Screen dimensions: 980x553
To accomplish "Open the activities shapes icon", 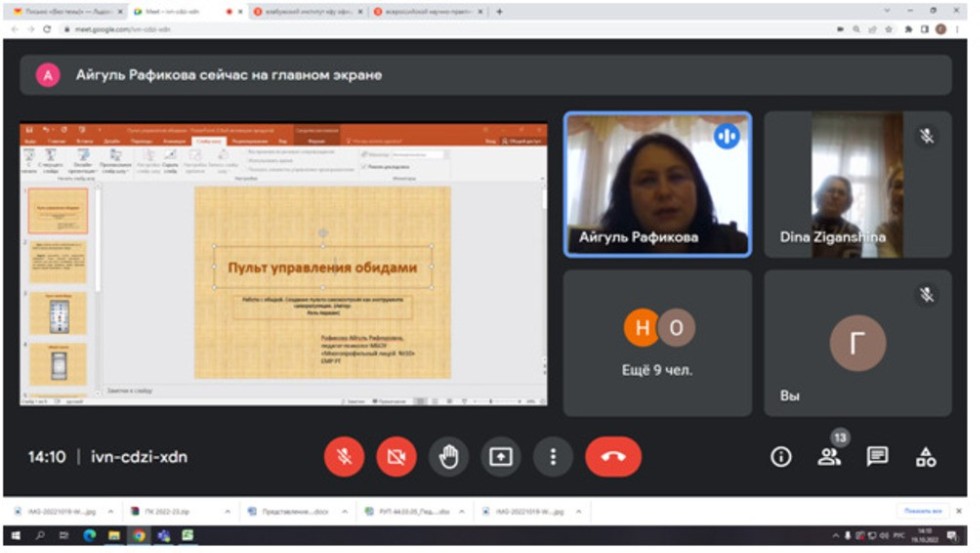I will [926, 457].
